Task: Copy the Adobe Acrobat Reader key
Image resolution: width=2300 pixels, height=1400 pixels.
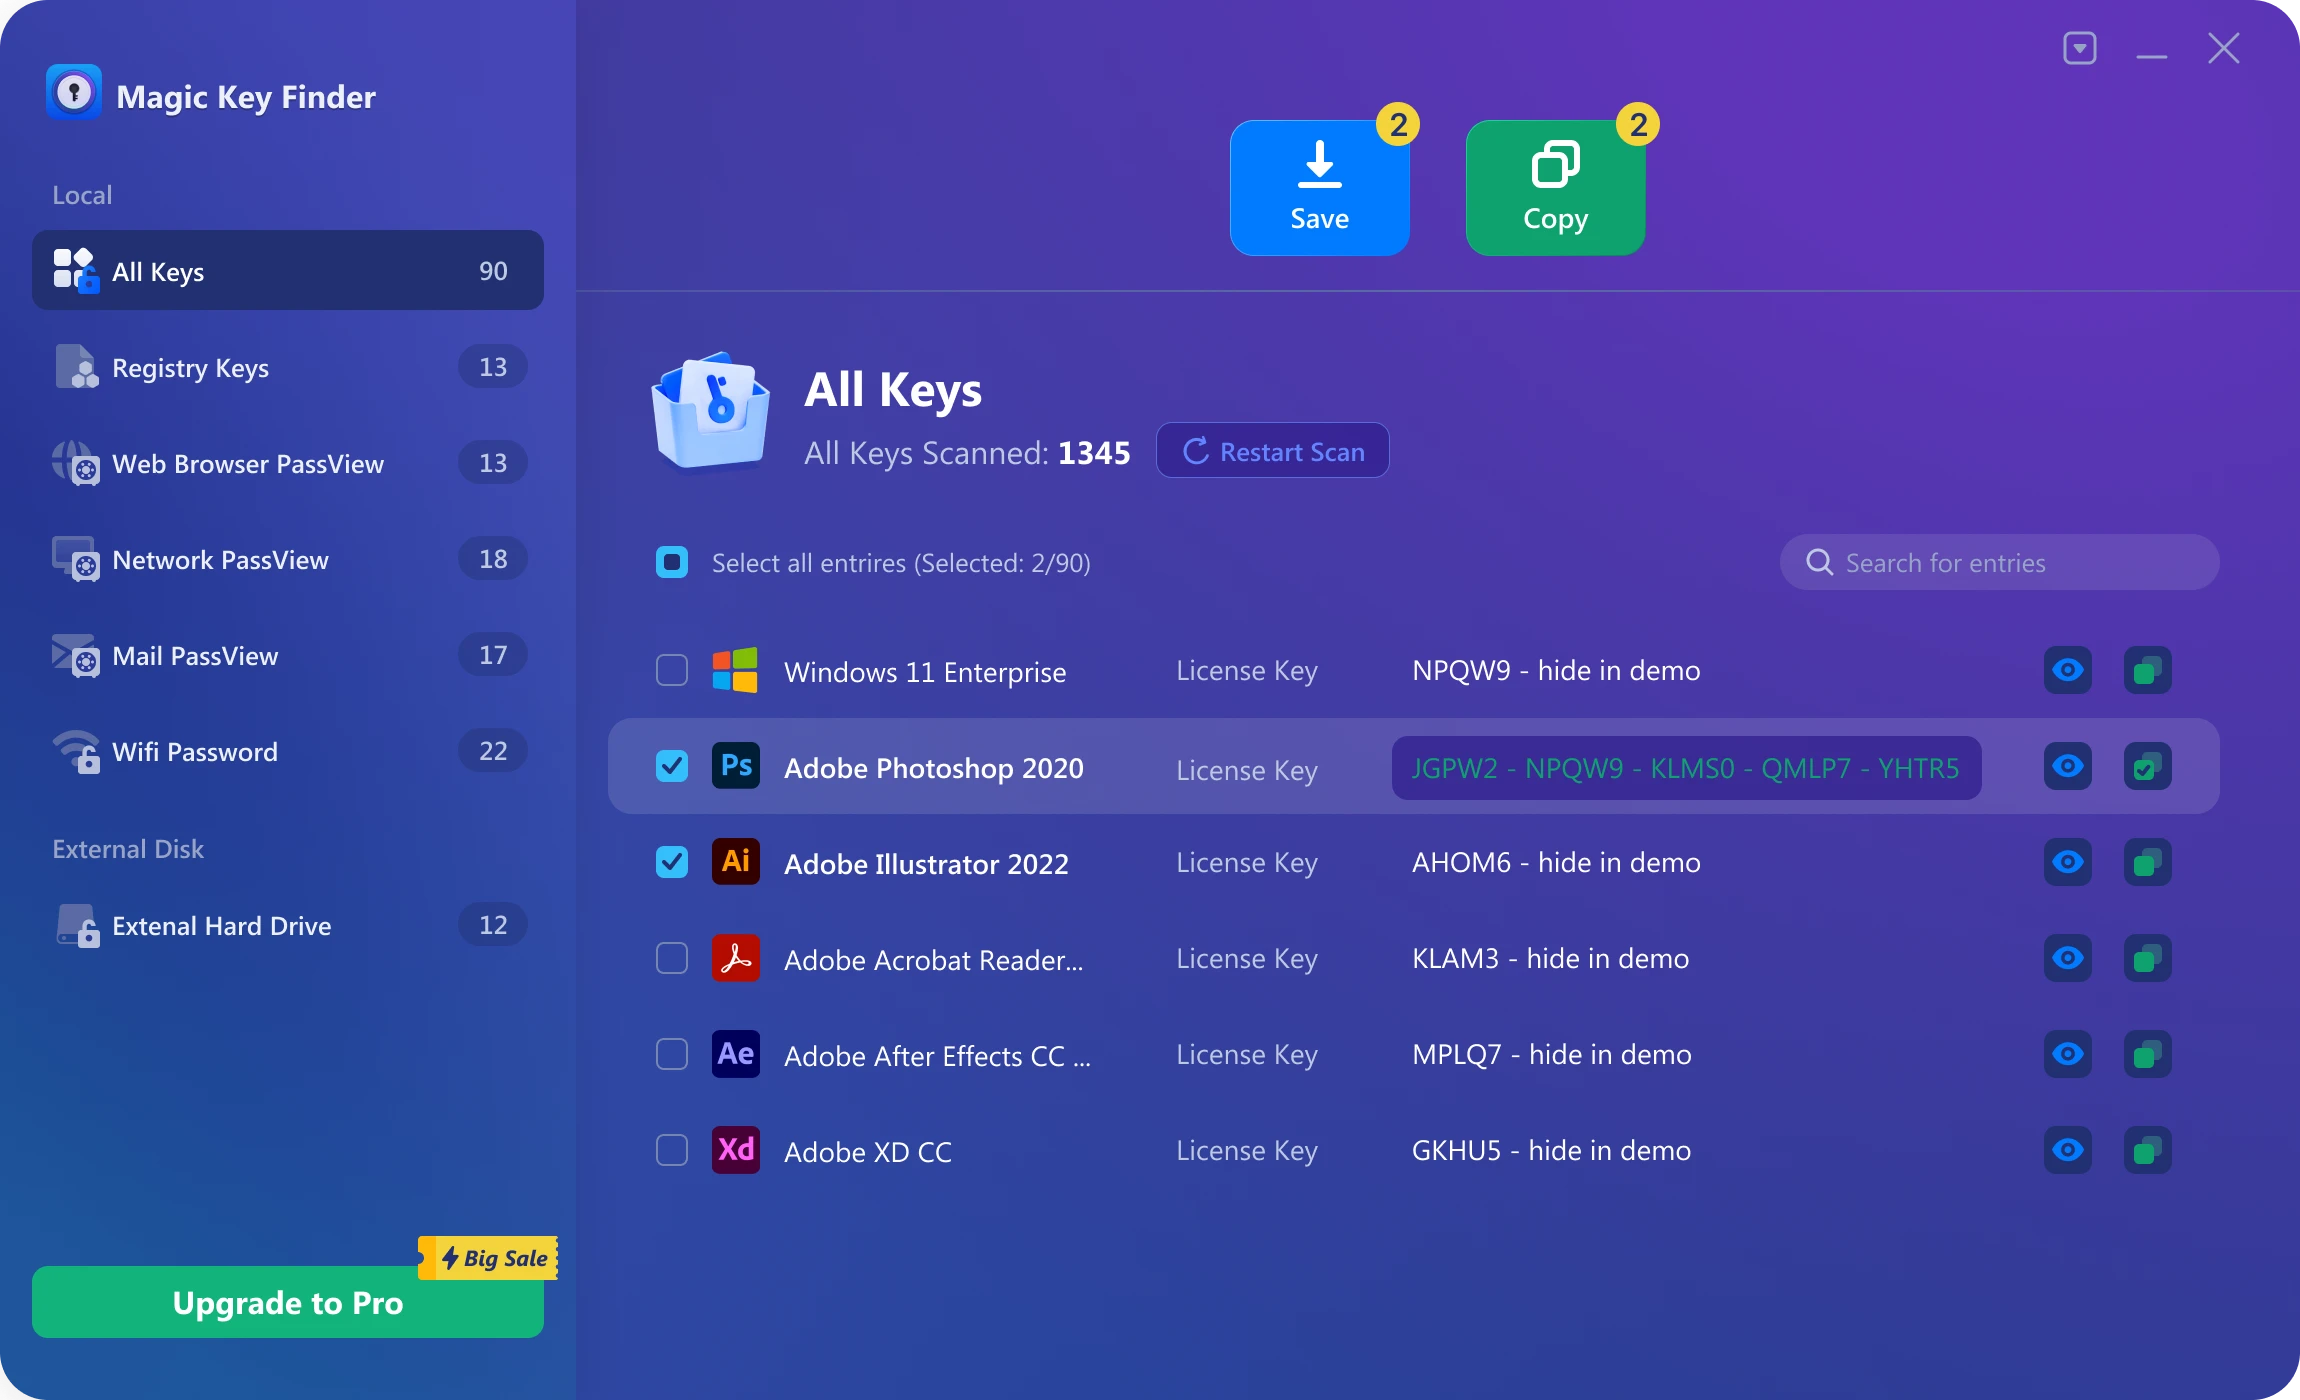Action: (2147, 958)
